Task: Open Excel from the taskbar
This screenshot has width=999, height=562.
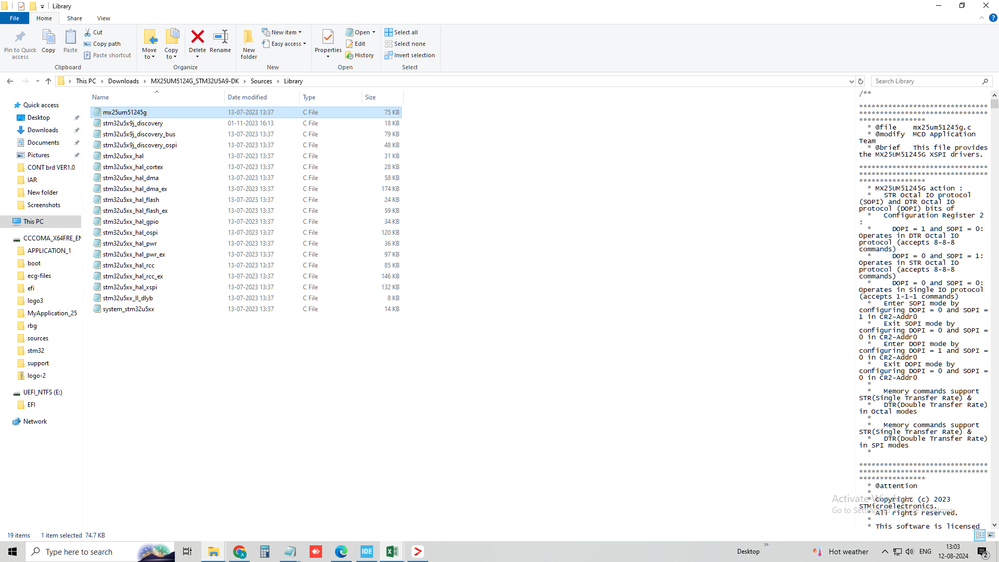Action: click(392, 552)
